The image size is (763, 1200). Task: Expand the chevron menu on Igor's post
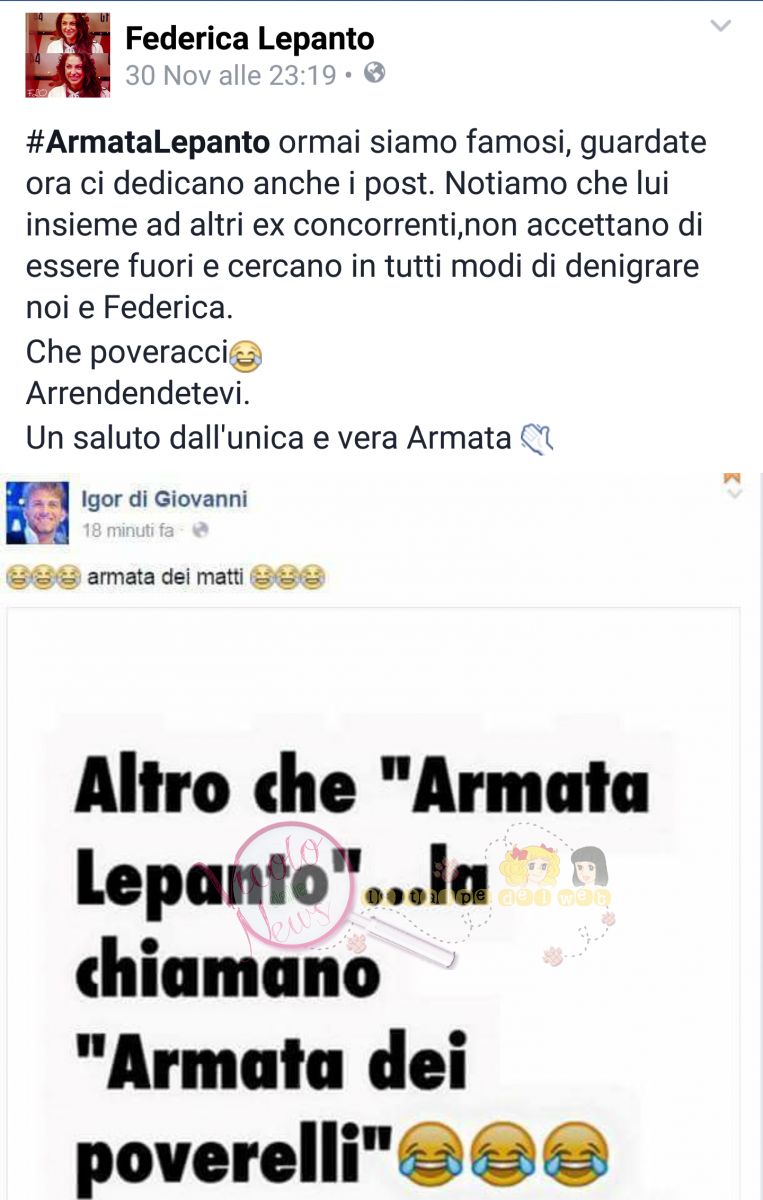[x=733, y=486]
